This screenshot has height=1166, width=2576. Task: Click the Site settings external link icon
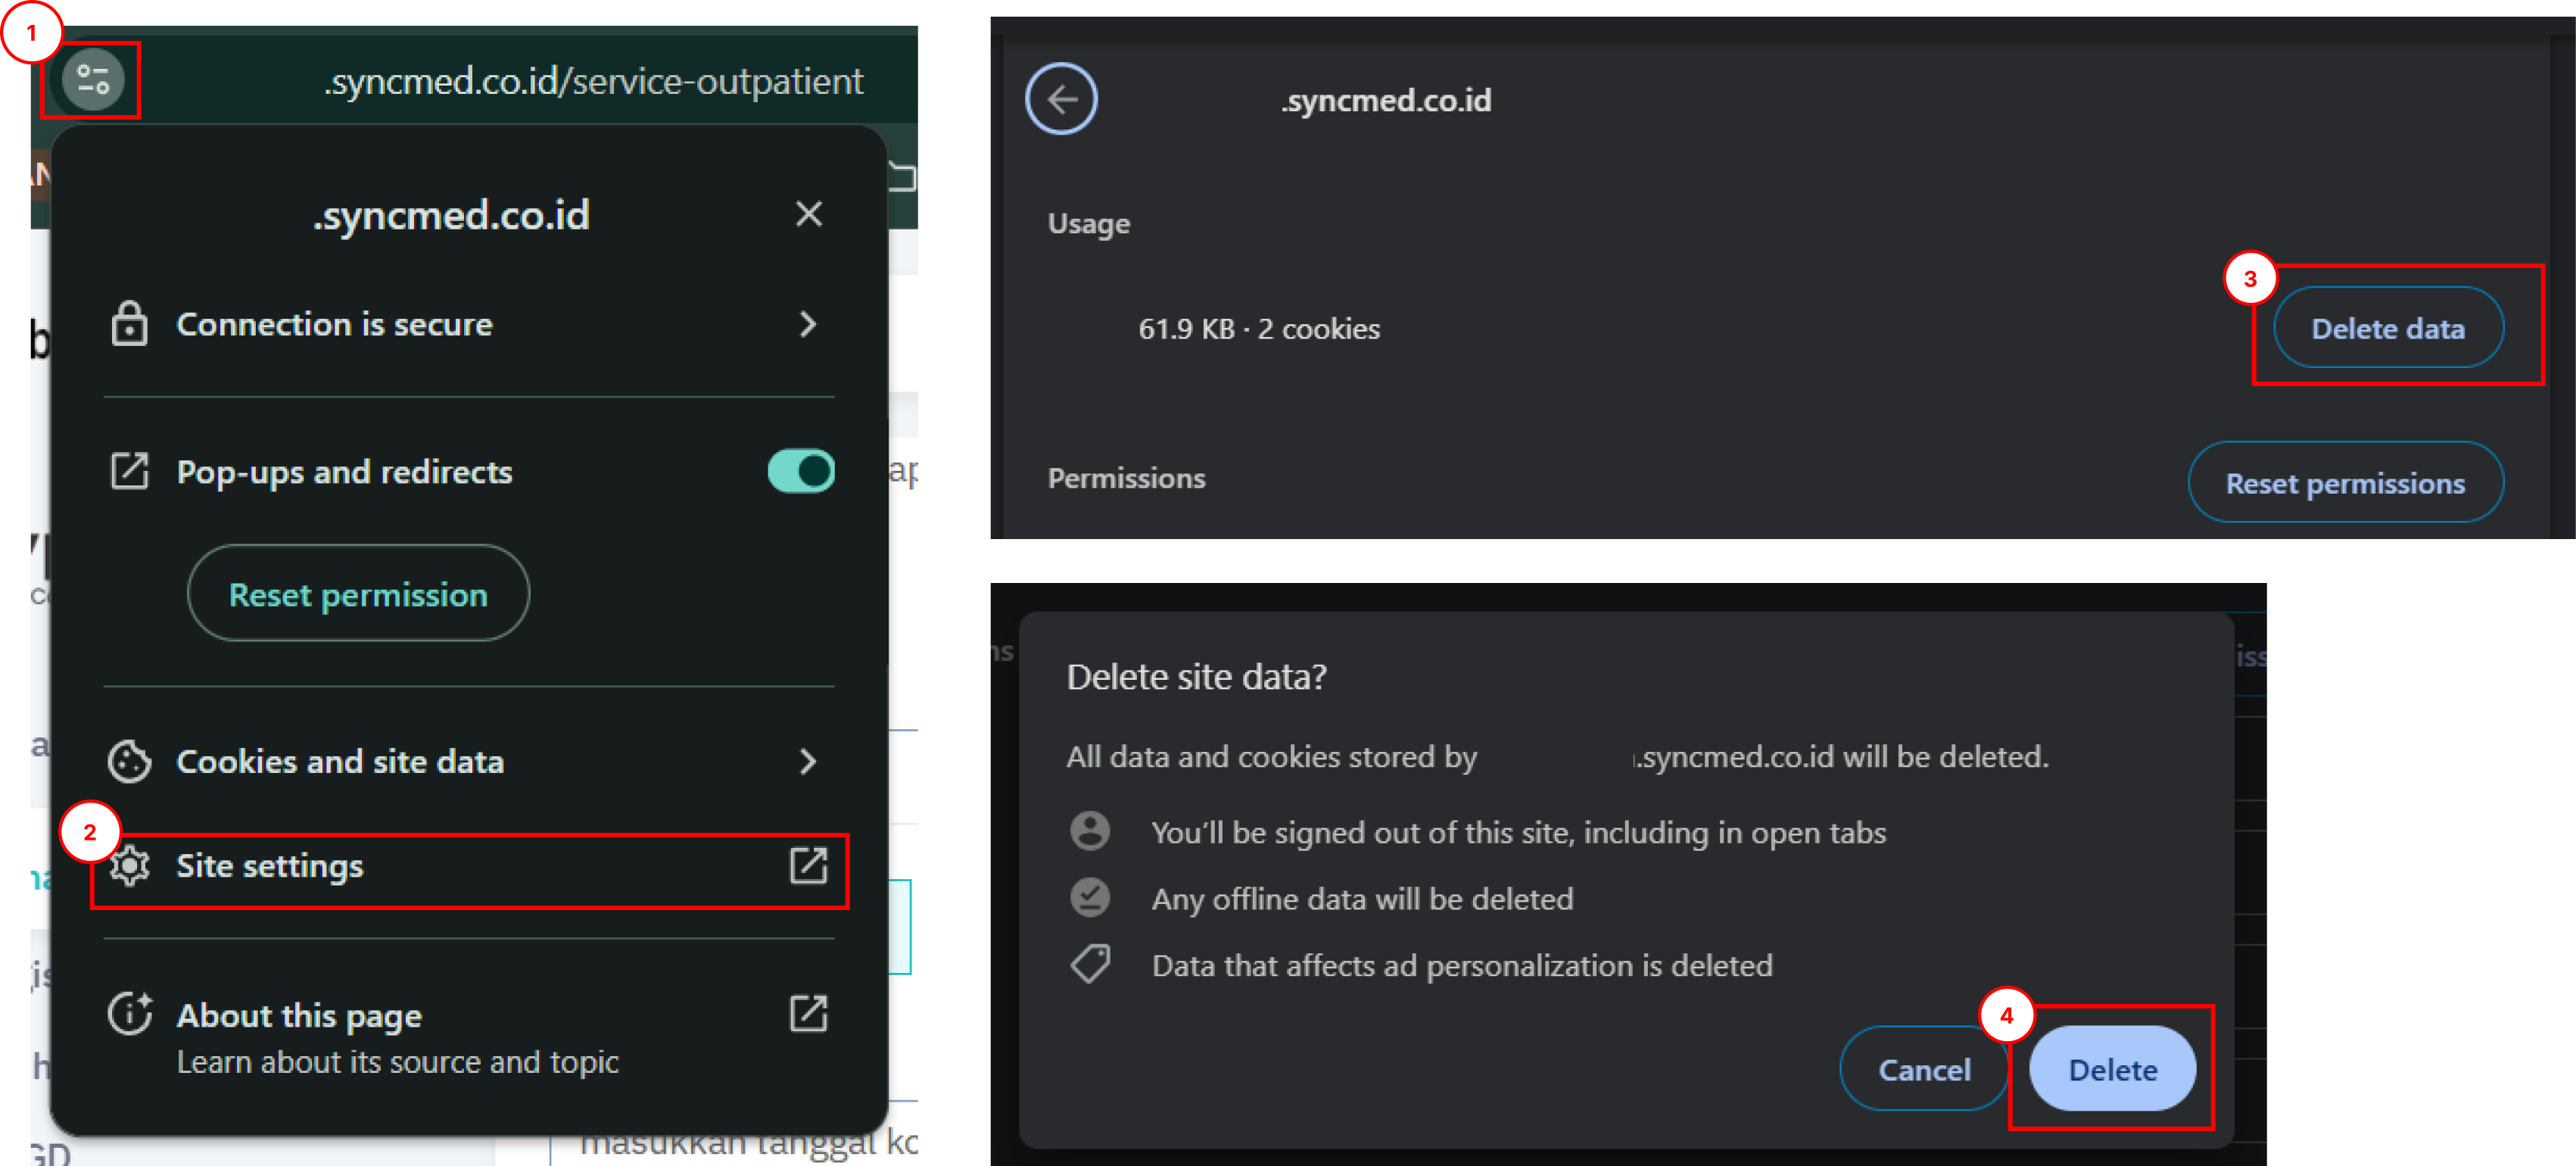pos(808,866)
